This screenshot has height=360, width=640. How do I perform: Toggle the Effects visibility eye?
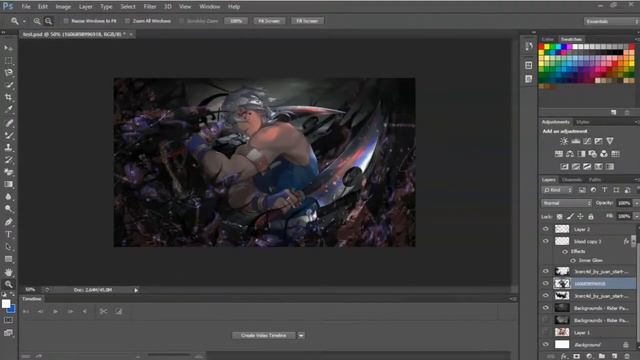565,252
